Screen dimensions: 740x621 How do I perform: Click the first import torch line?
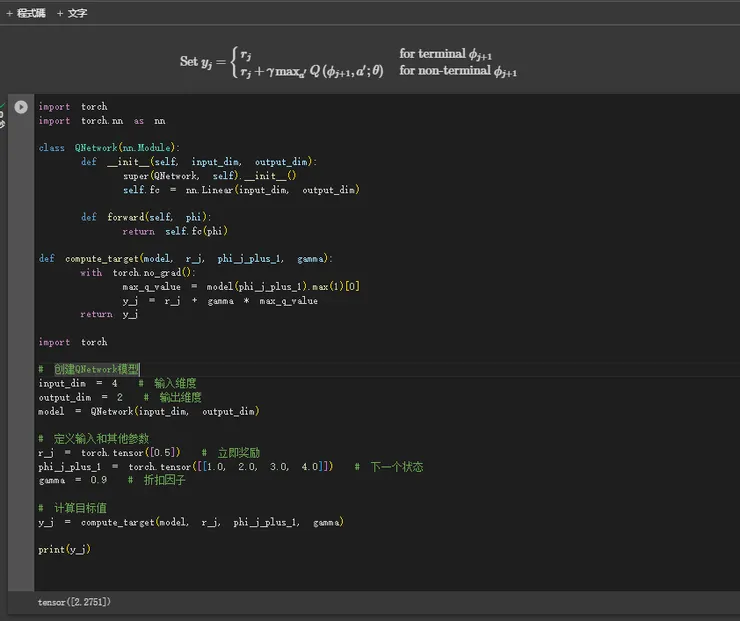[x=72, y=107]
